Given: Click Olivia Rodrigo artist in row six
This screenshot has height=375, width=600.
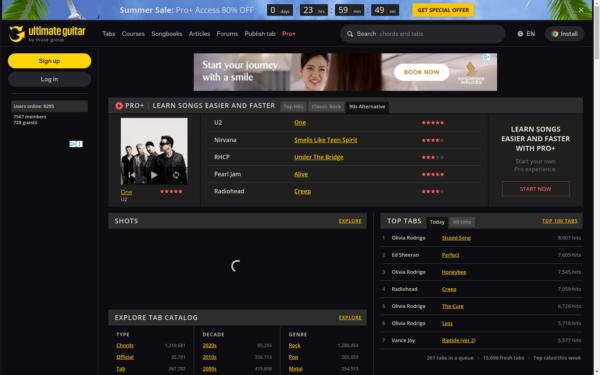Looking at the screenshot, I should click(408, 323).
